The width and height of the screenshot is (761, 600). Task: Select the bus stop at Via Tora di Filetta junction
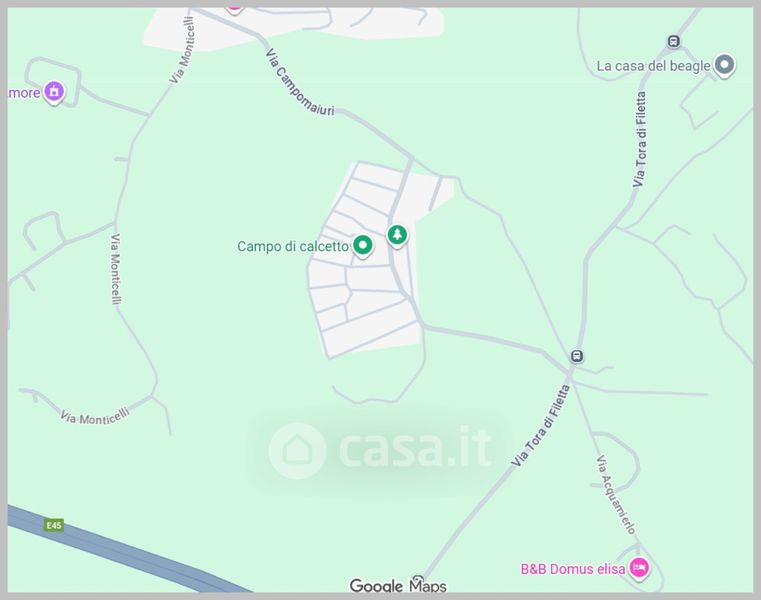tap(577, 356)
